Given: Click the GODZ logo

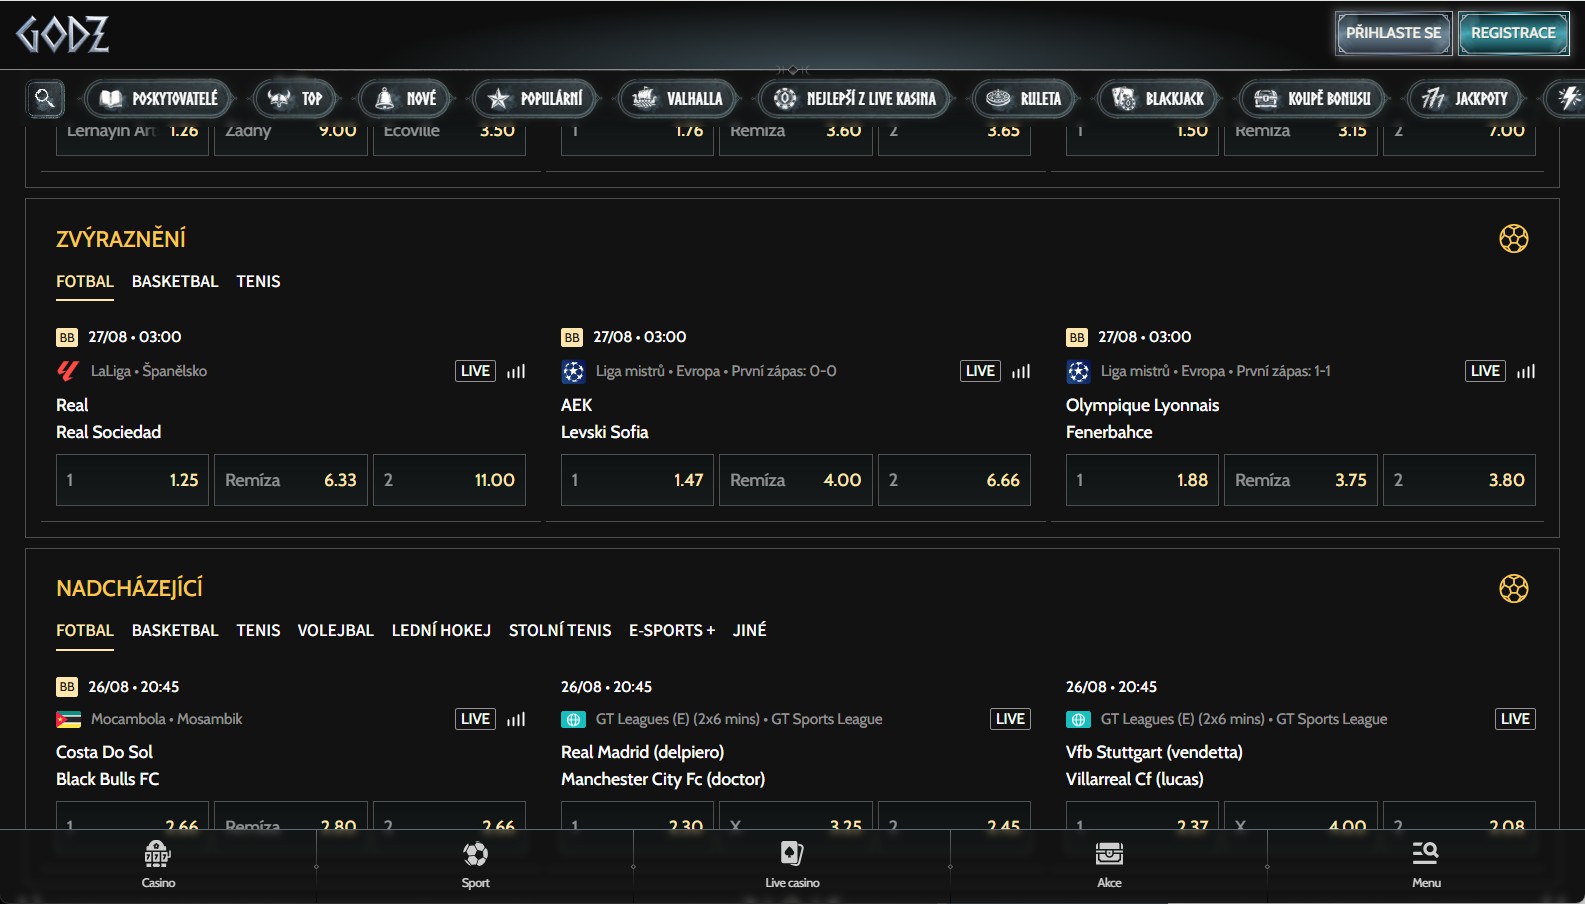Looking at the screenshot, I should [62, 34].
